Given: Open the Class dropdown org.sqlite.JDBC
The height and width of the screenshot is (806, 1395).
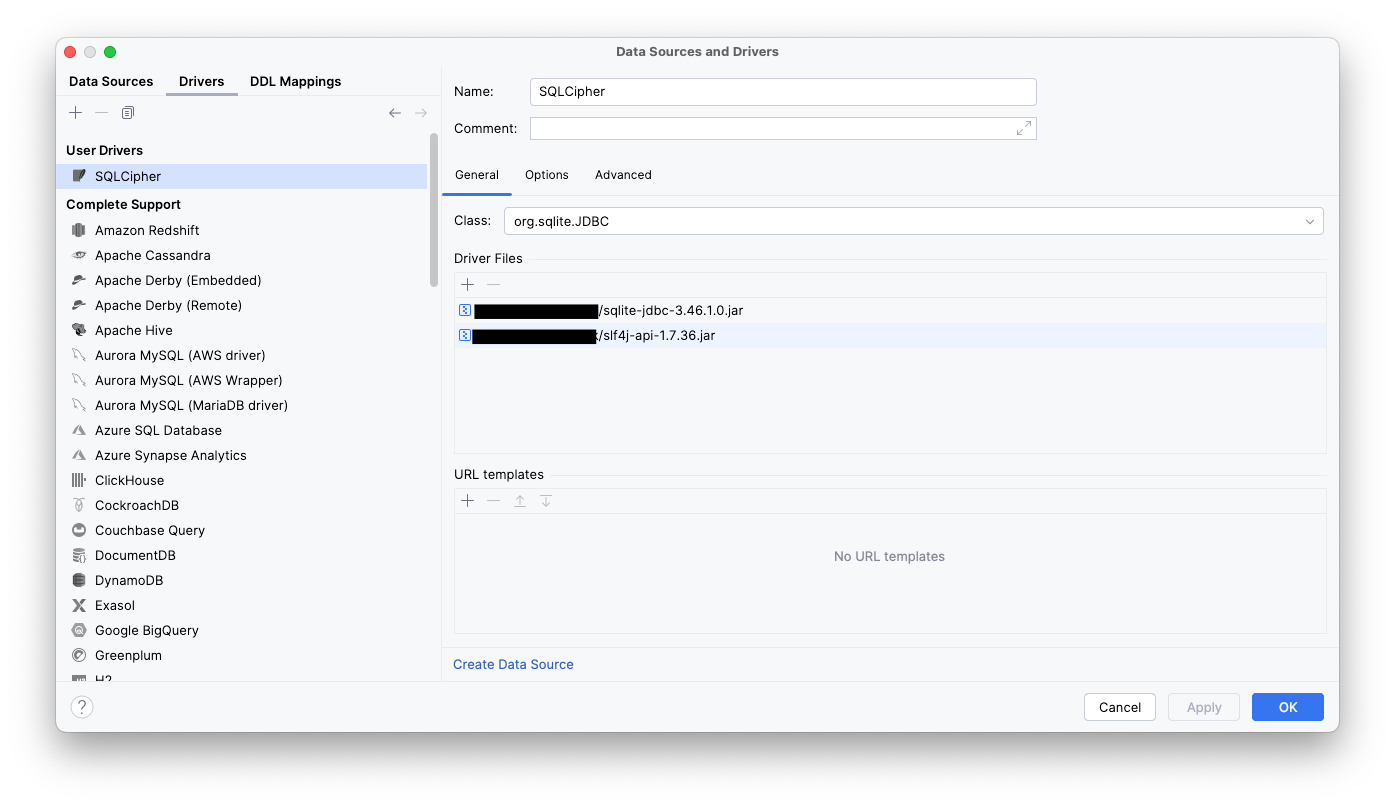Looking at the screenshot, I should coord(913,221).
